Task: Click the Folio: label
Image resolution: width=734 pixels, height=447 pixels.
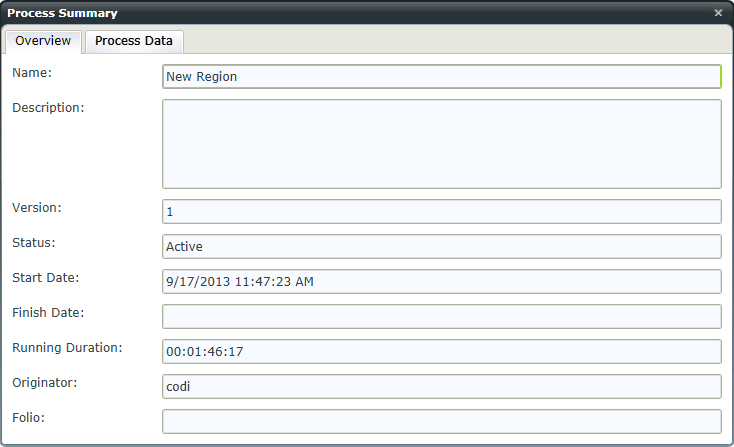Action: coord(29,418)
